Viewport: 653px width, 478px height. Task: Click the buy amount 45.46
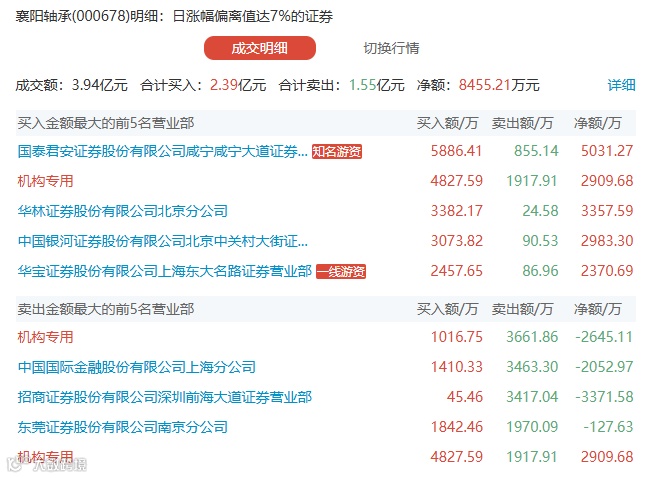pos(464,396)
